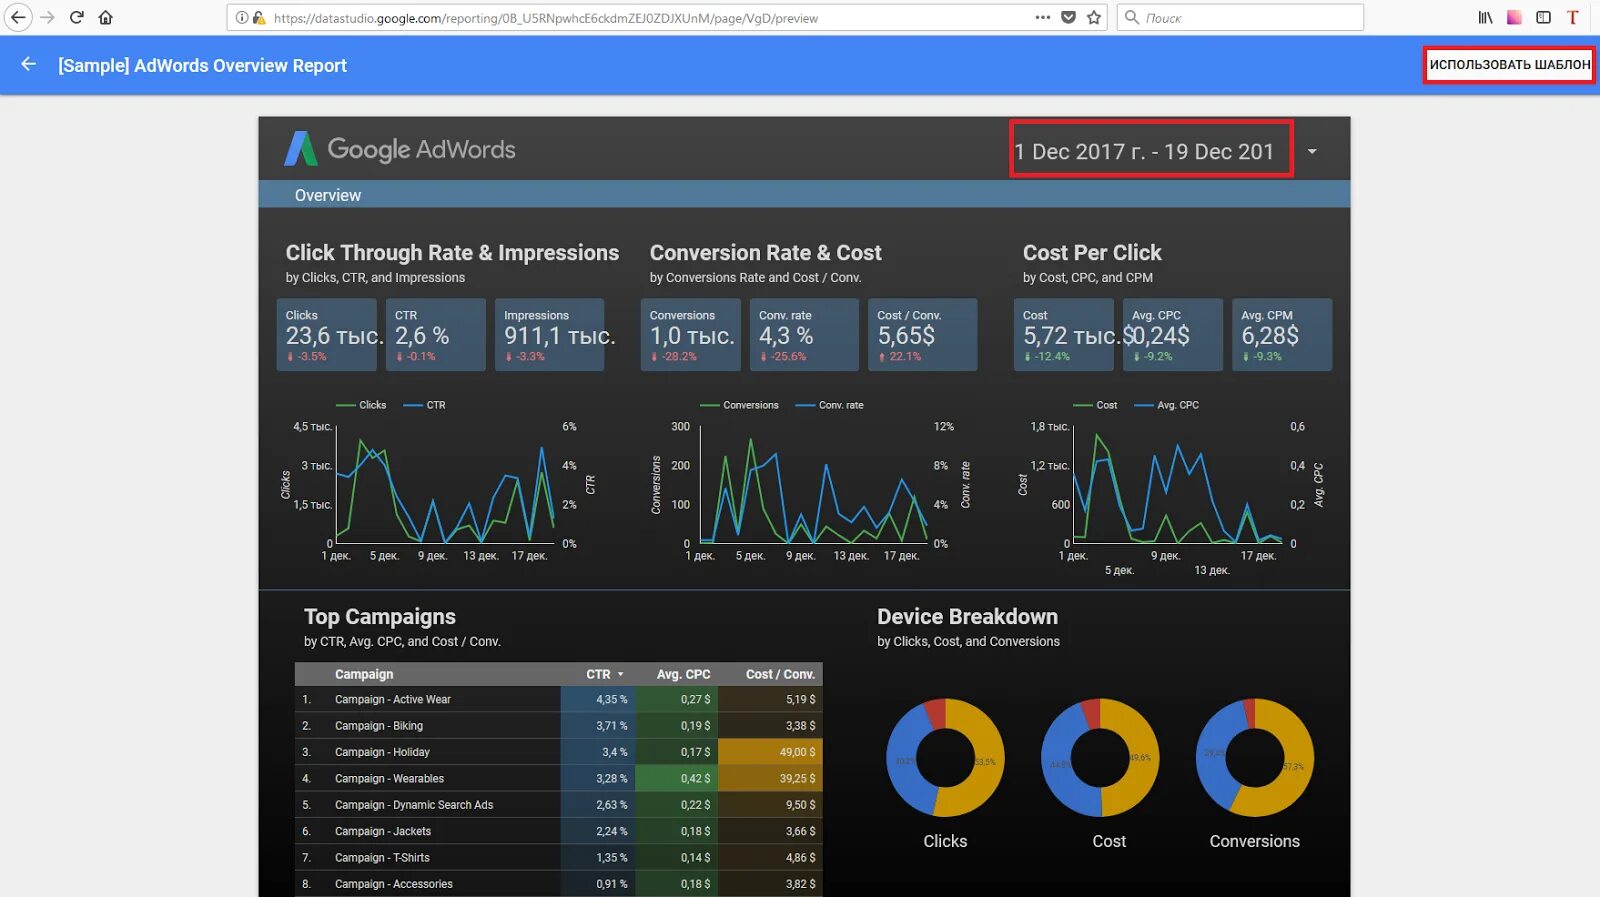
Task: Click the Clicks scorecard tile
Action: tap(327, 335)
